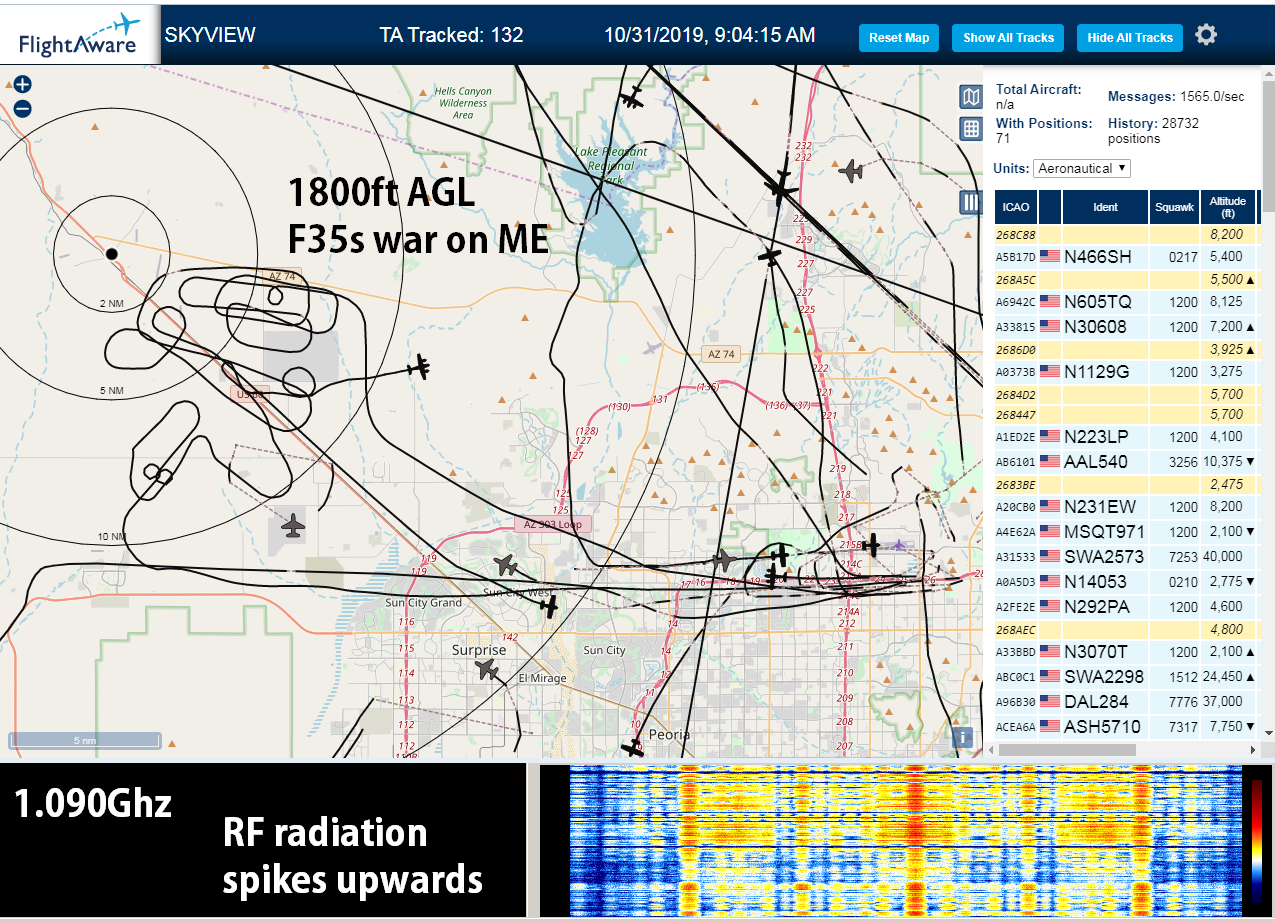Screen dimensions: 1275x921
Task: Click the Show All Tracks button
Action: click(x=1008, y=38)
